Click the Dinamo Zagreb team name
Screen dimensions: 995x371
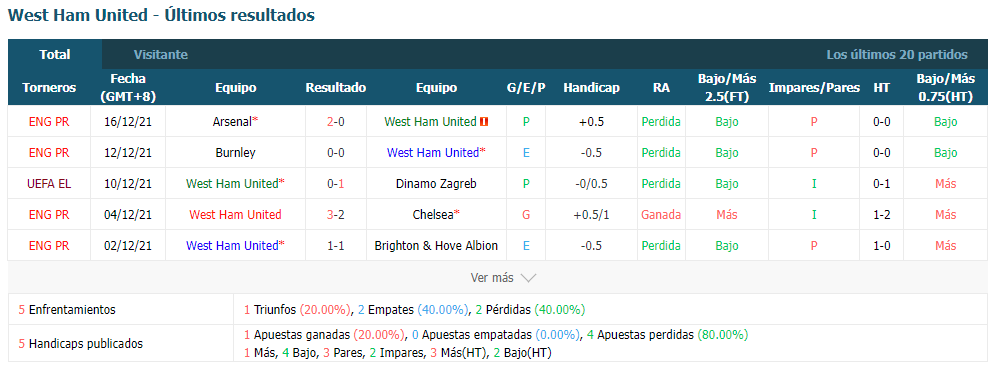pos(436,184)
